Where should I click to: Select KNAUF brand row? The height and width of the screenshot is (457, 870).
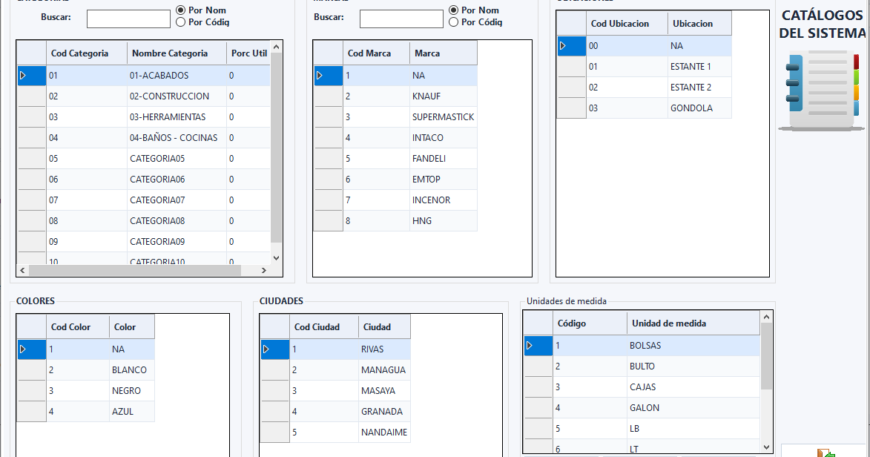point(396,96)
